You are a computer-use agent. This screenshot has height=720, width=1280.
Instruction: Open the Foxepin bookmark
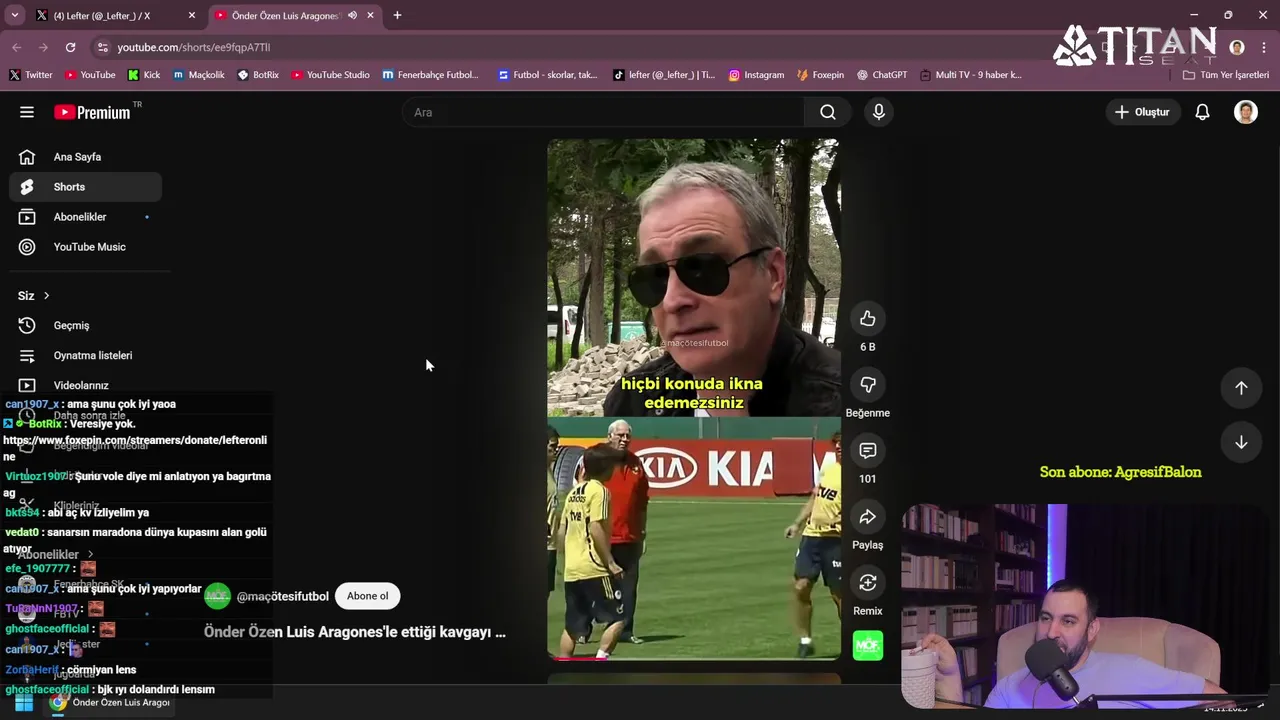(820, 75)
